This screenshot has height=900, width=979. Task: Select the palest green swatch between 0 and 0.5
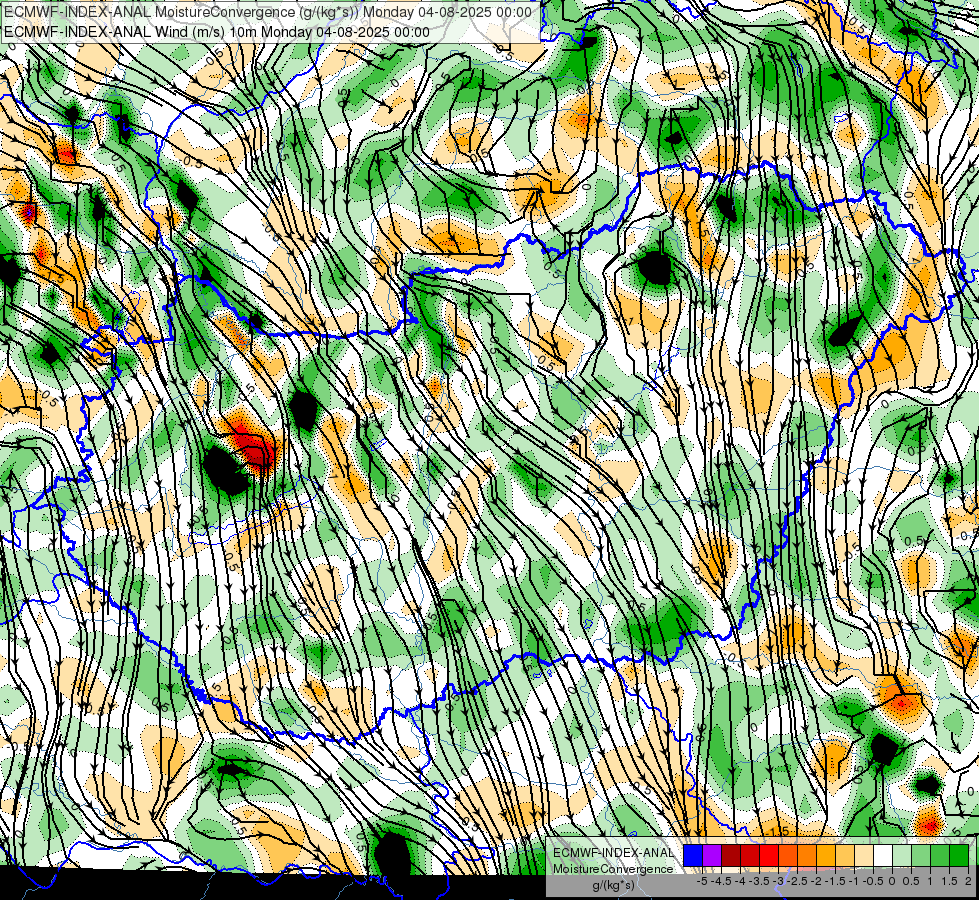coord(902,856)
